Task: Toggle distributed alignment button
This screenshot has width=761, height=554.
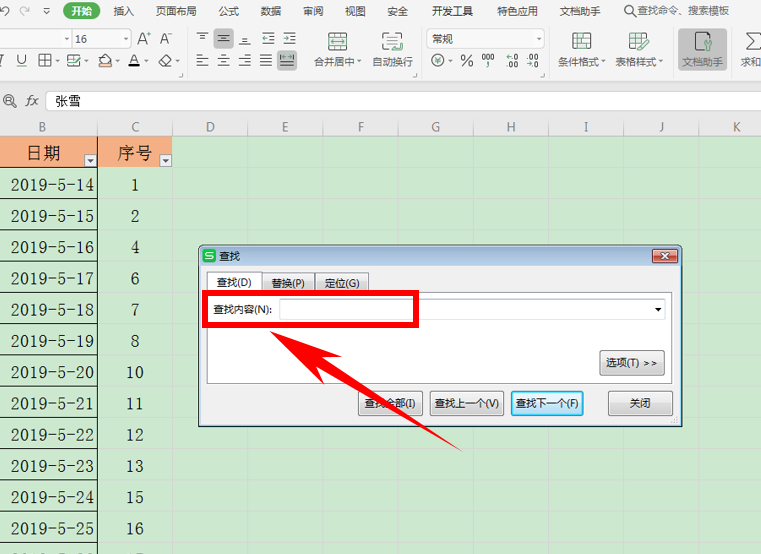Action: click(x=287, y=61)
